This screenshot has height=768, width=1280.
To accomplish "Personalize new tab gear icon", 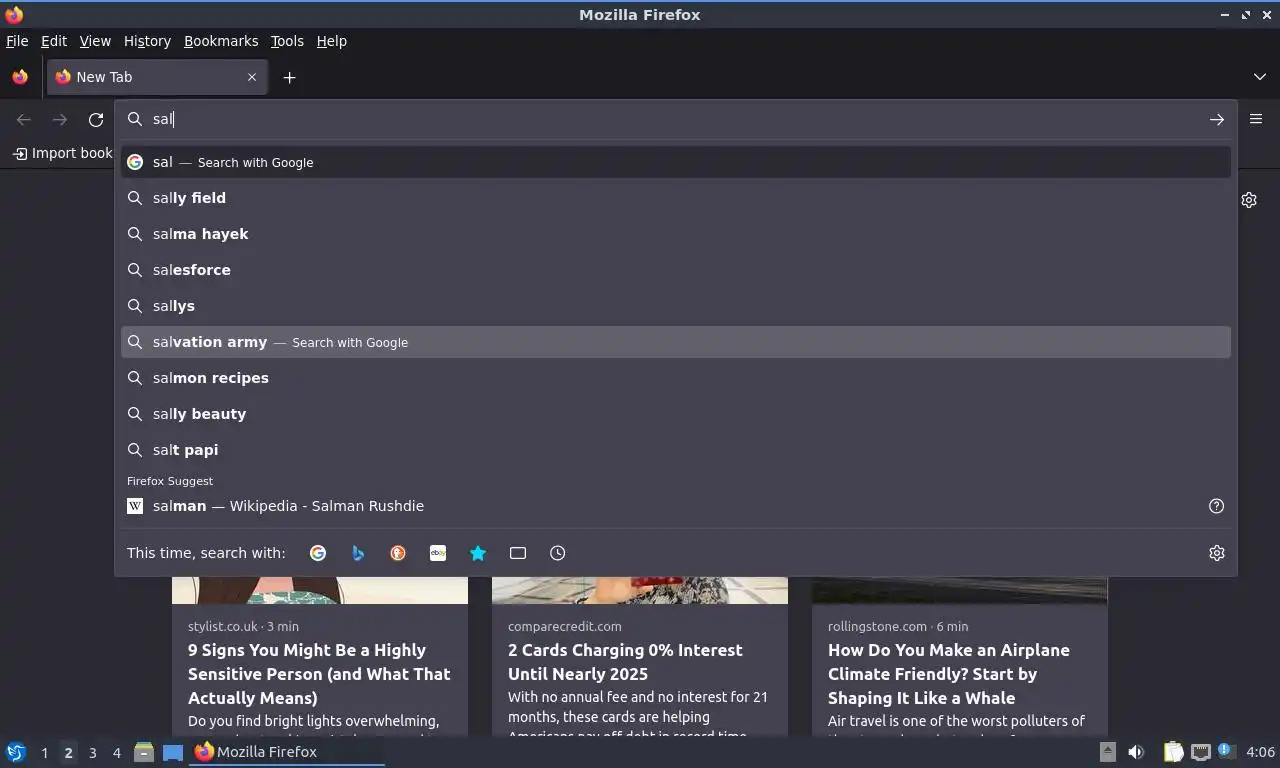I will [x=1249, y=200].
